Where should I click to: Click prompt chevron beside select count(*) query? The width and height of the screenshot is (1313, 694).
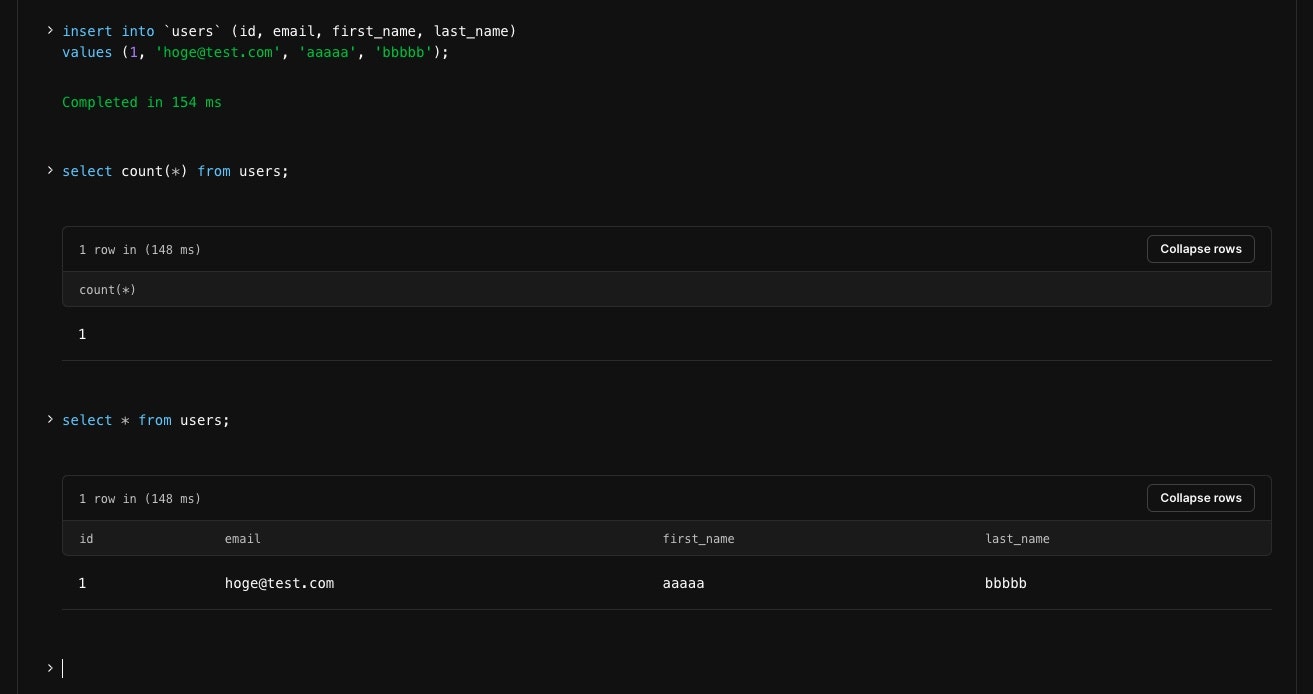click(x=50, y=171)
